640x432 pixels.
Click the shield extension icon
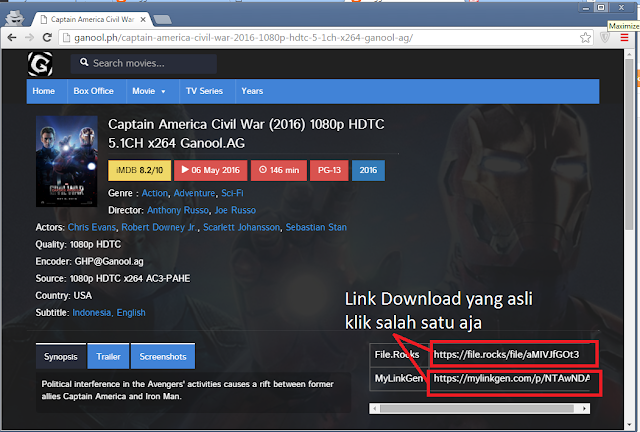tap(605, 38)
